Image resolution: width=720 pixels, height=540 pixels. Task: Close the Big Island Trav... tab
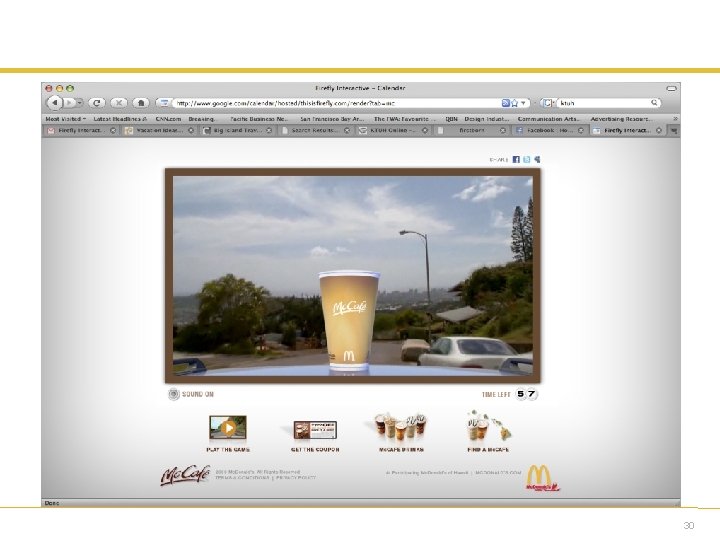[x=269, y=130]
